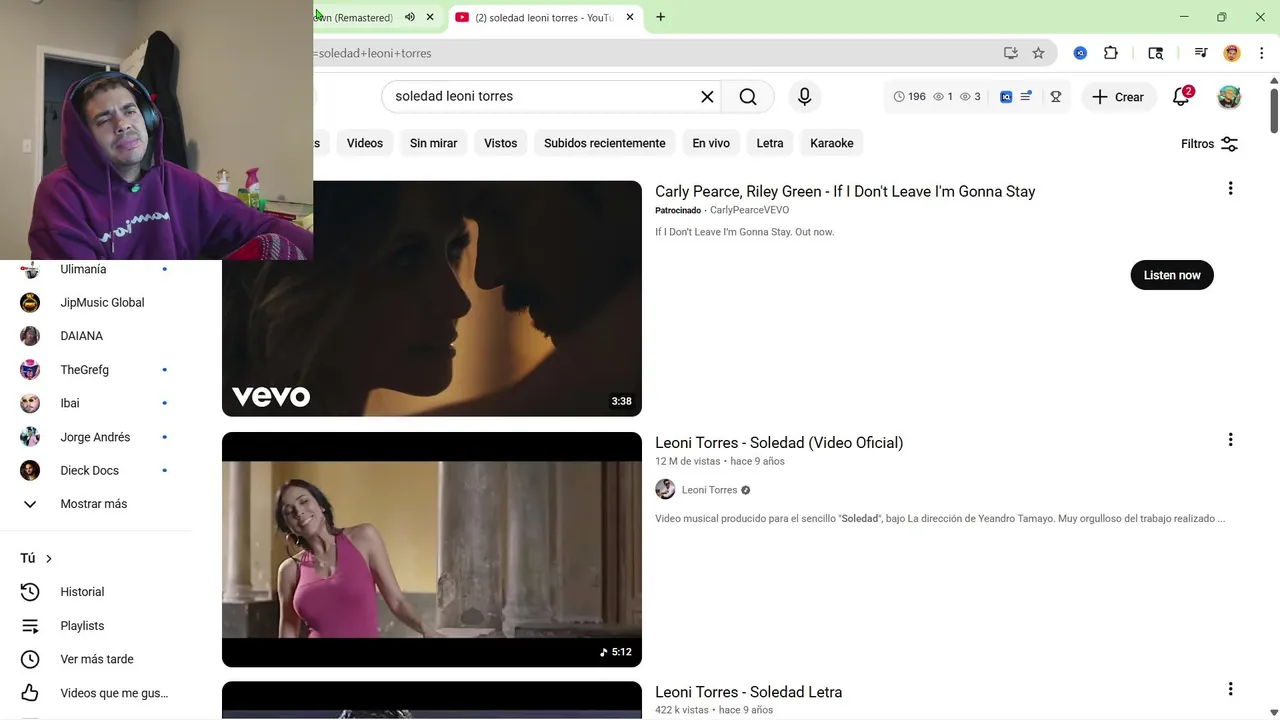Screen dimensions: 1280x720
Task: Open the tab search icon in Chrome toolbar
Action: pos(1156,53)
